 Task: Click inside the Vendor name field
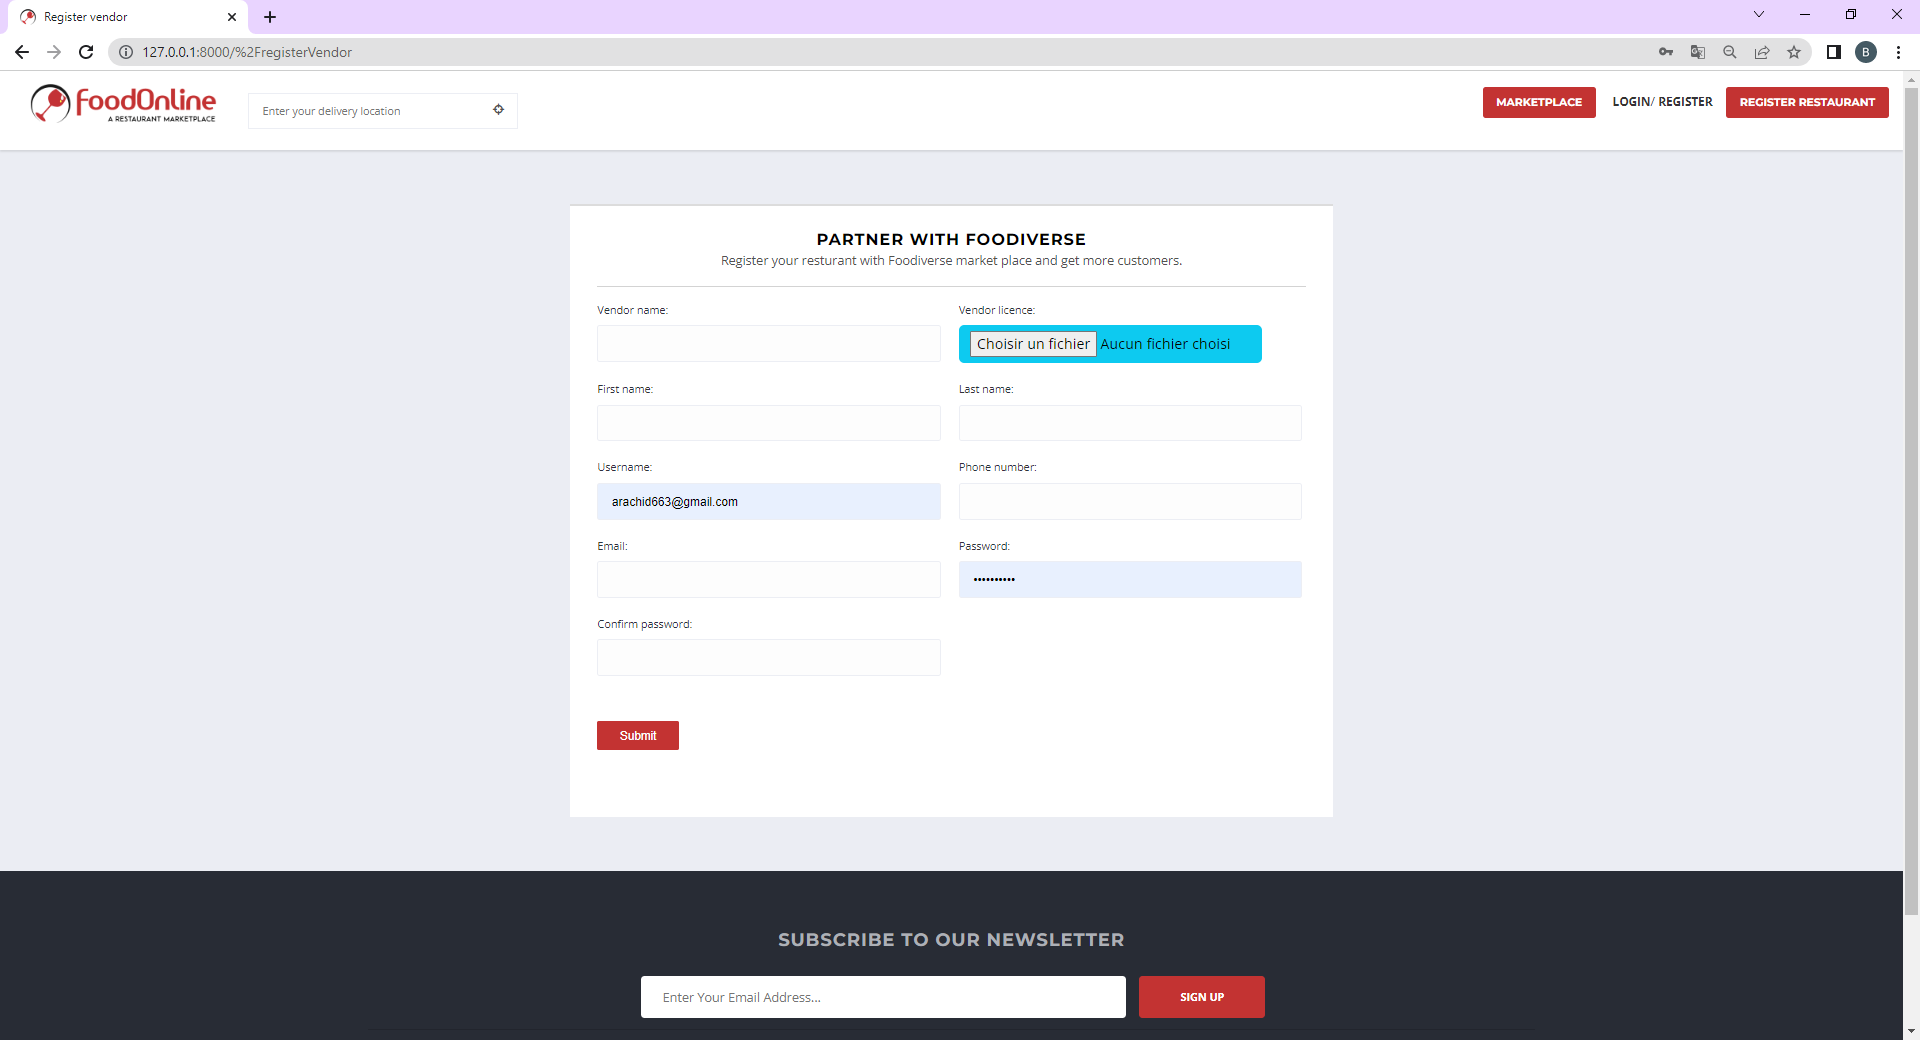coord(768,343)
